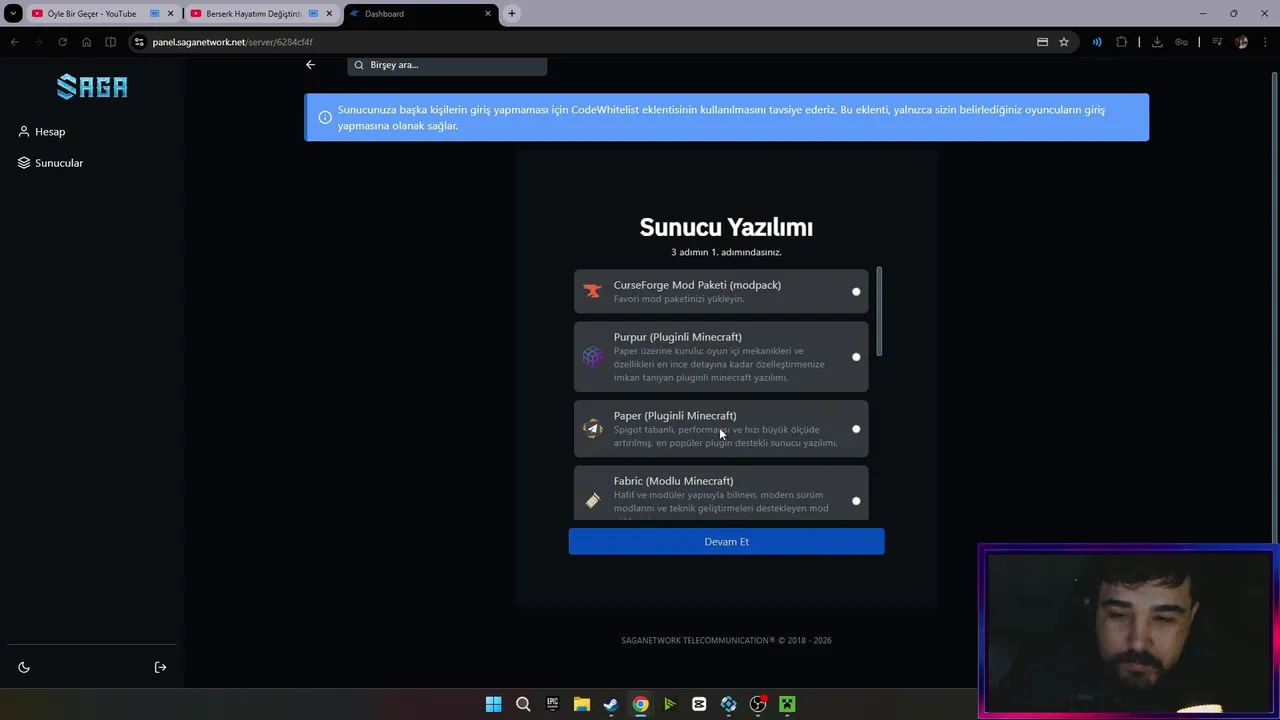Click 'Purpur (Pluginli Minecraft)' title text
The height and width of the screenshot is (720, 1280).
[x=678, y=337]
